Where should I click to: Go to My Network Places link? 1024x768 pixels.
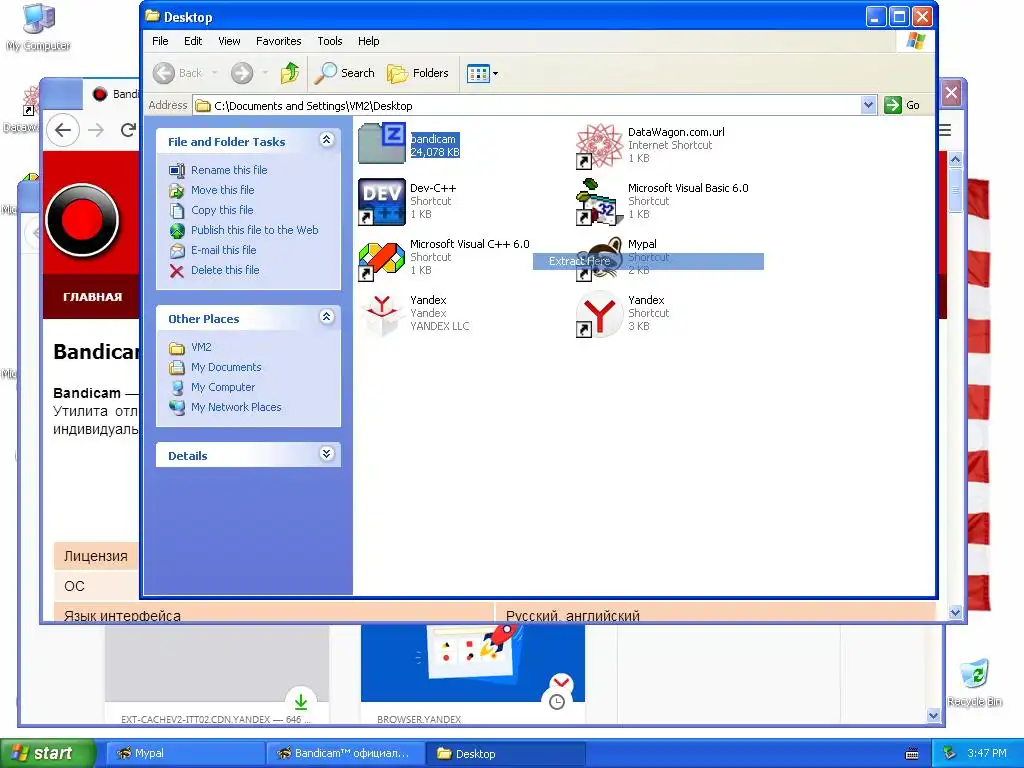pos(236,407)
